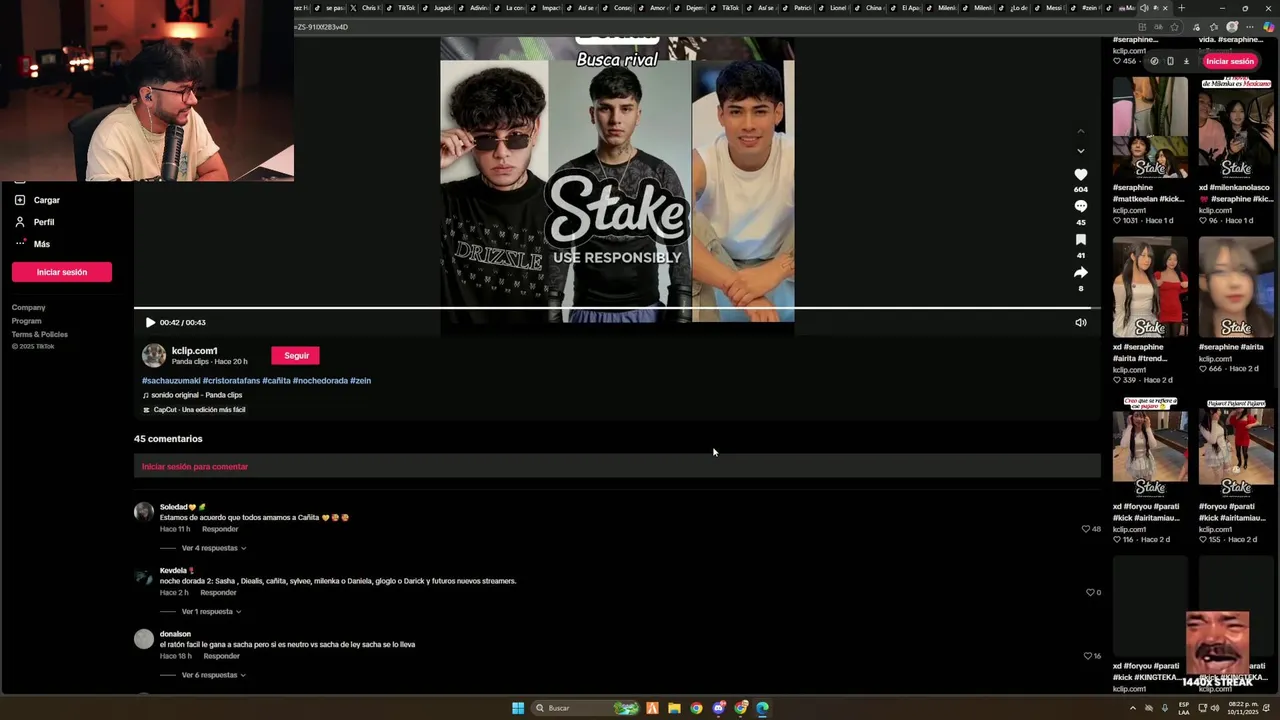Open browser settings and more menu
Image resolution: width=1280 pixels, height=720 pixels.
(1250, 27)
